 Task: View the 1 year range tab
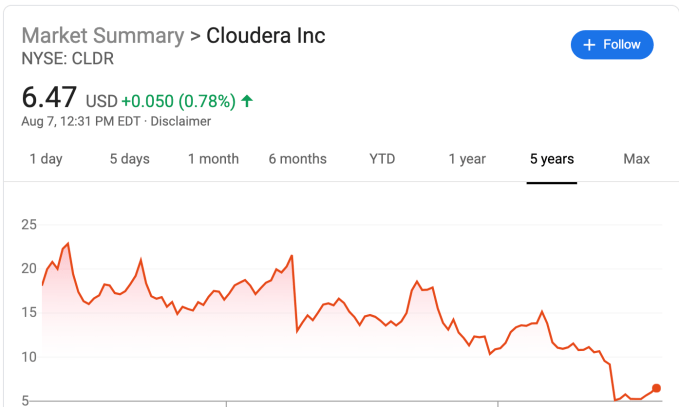pyautogui.click(x=467, y=159)
